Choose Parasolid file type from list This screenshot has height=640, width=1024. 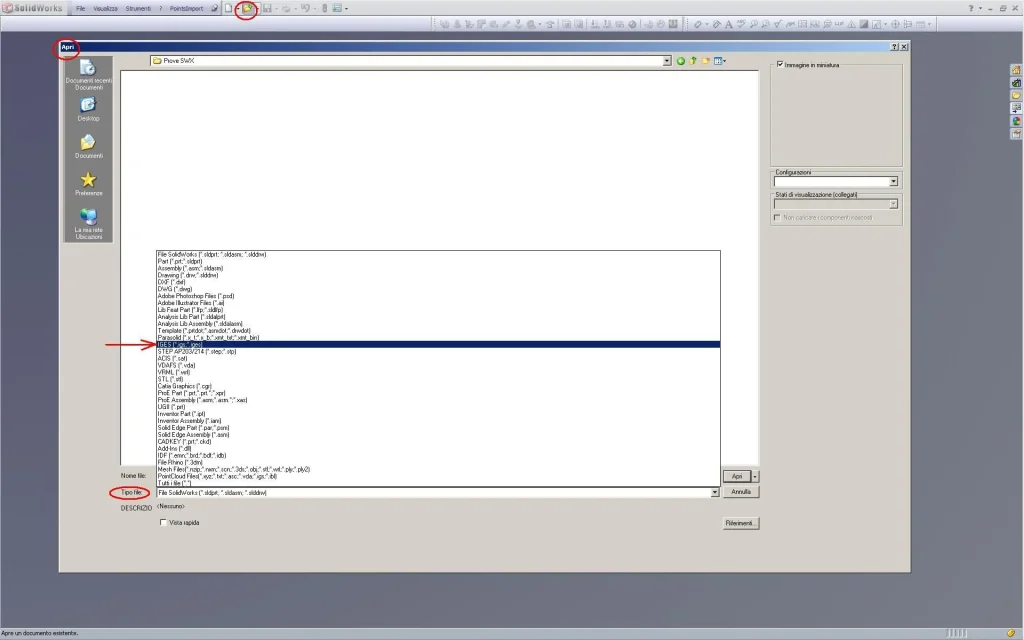point(438,338)
